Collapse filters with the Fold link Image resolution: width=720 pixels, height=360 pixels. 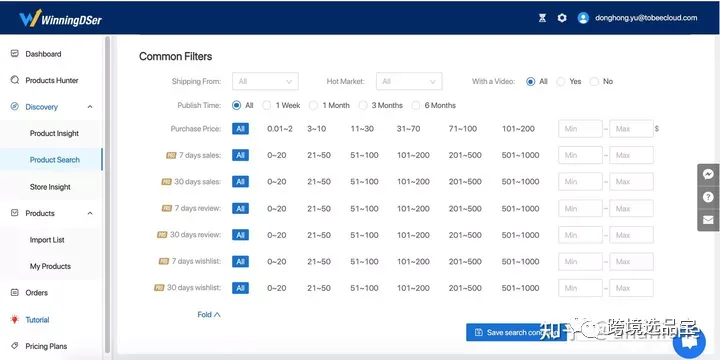[x=209, y=315]
